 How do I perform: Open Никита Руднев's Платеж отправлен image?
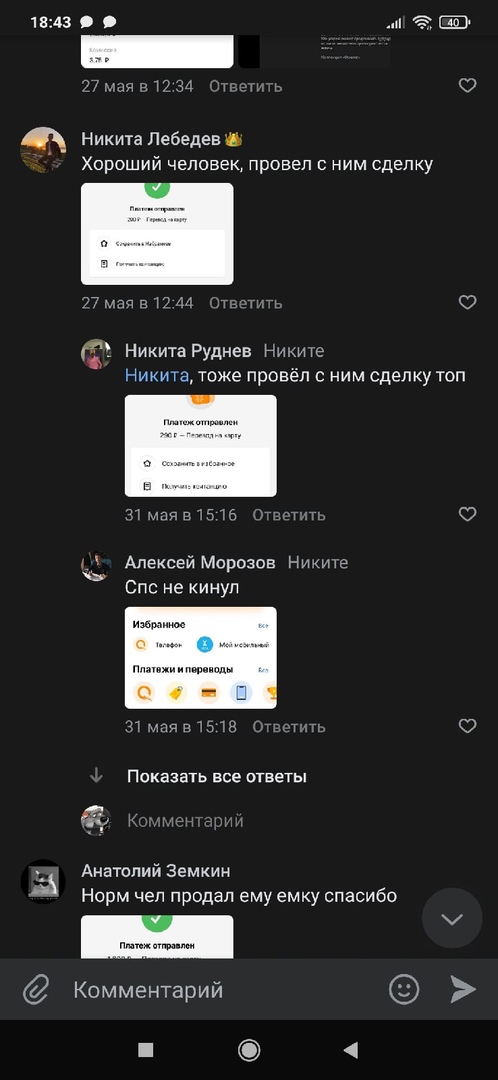pyautogui.click(x=200, y=446)
